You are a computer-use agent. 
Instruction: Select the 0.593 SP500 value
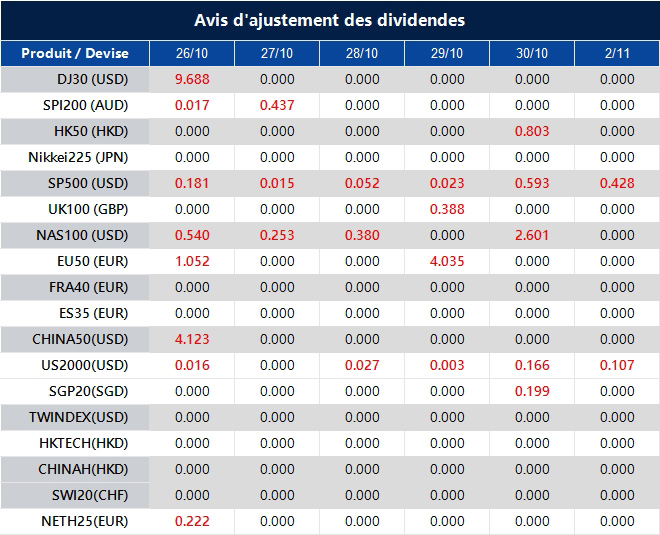(x=532, y=184)
